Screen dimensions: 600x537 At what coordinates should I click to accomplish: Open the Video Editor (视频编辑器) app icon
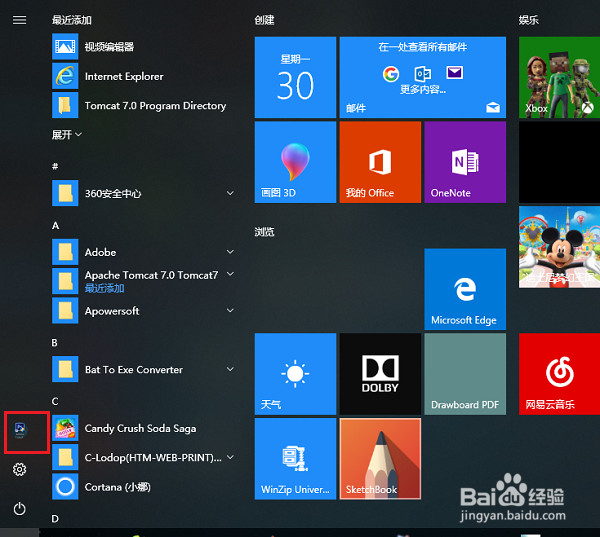click(65, 47)
